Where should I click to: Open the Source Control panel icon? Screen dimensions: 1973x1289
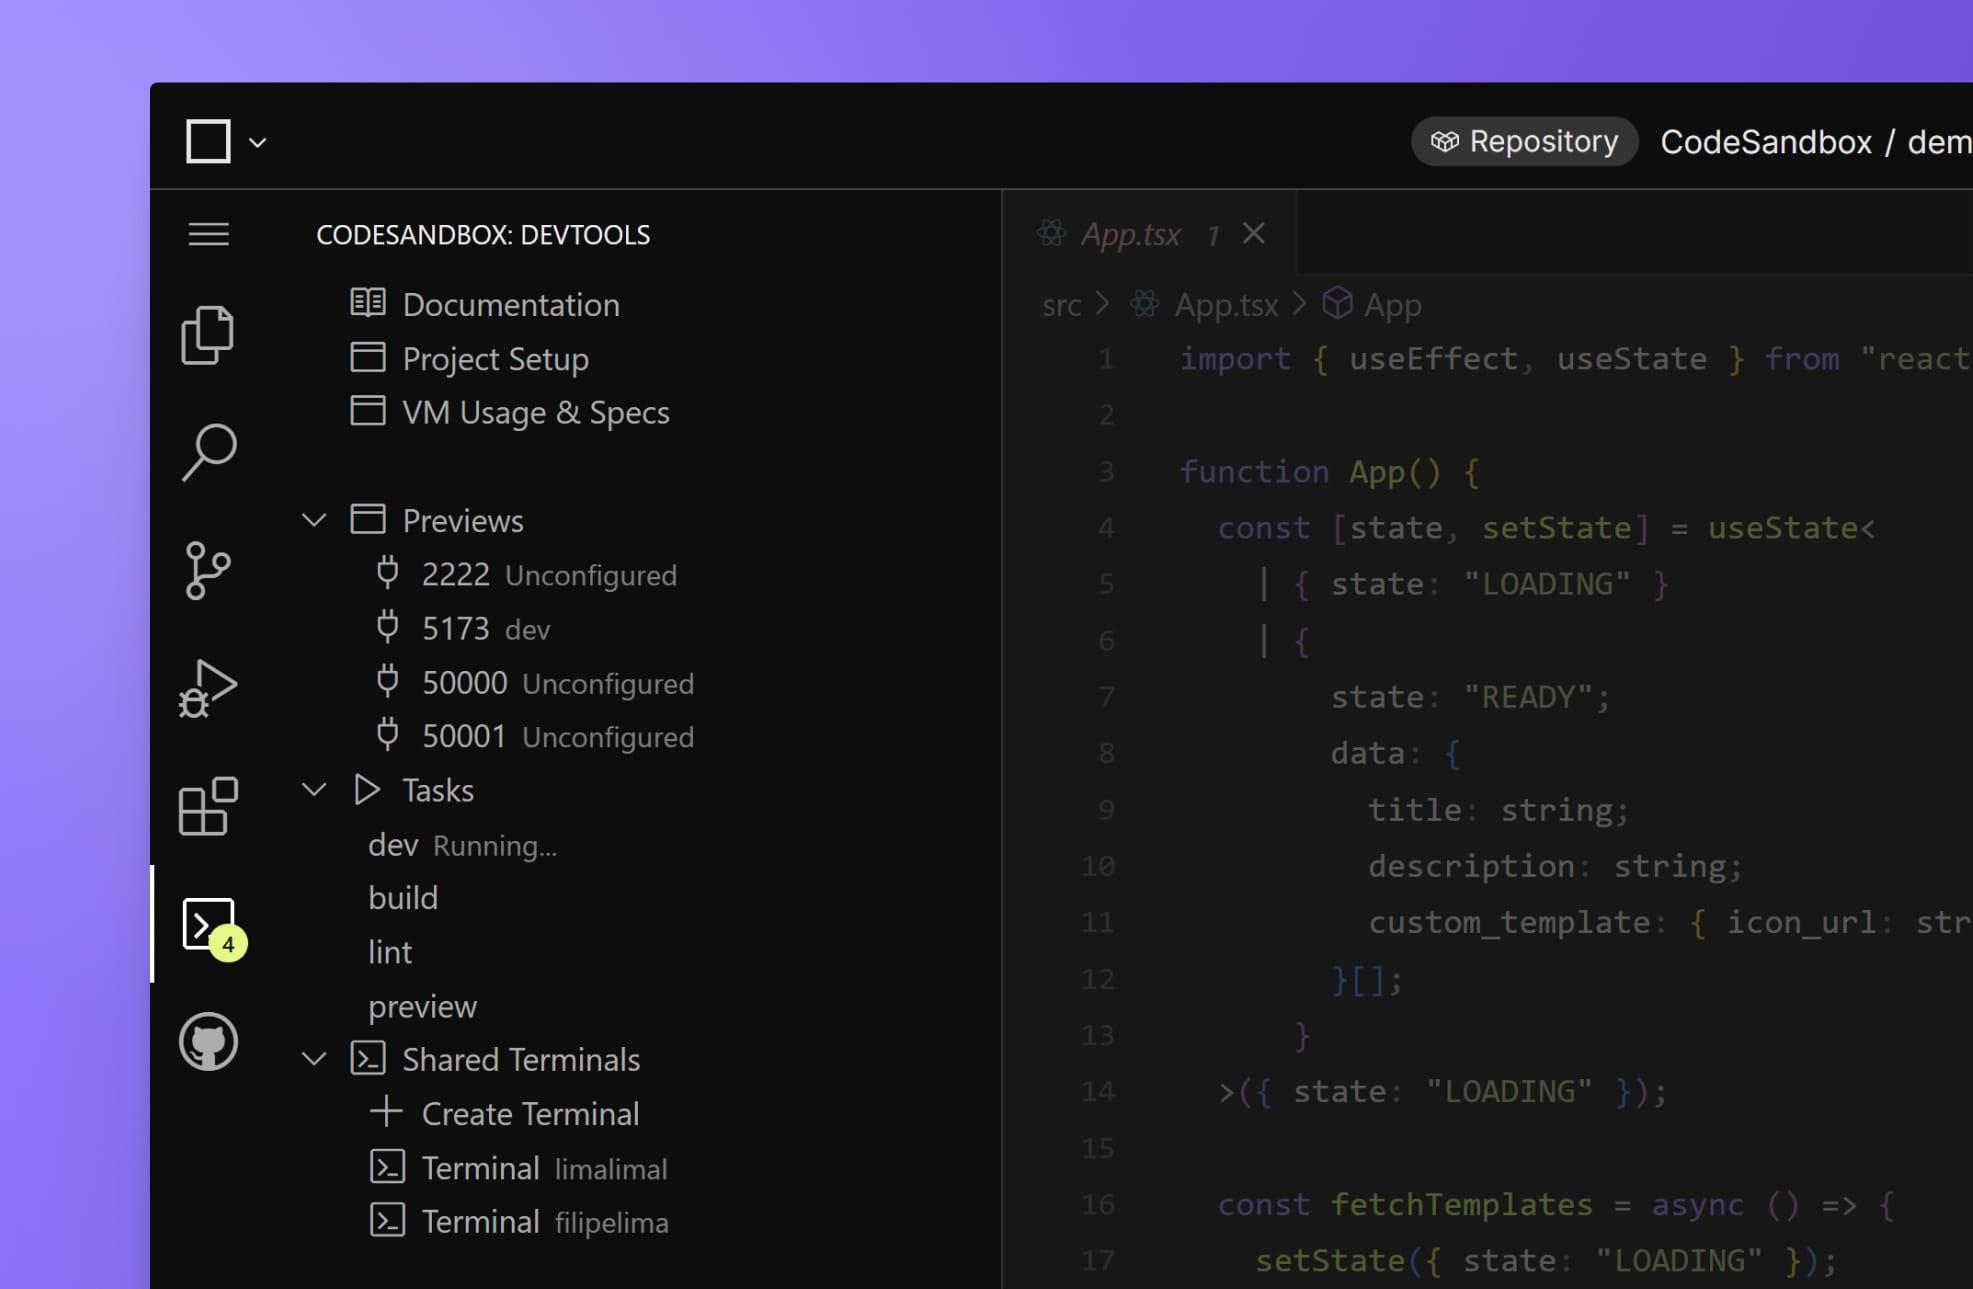(x=208, y=570)
